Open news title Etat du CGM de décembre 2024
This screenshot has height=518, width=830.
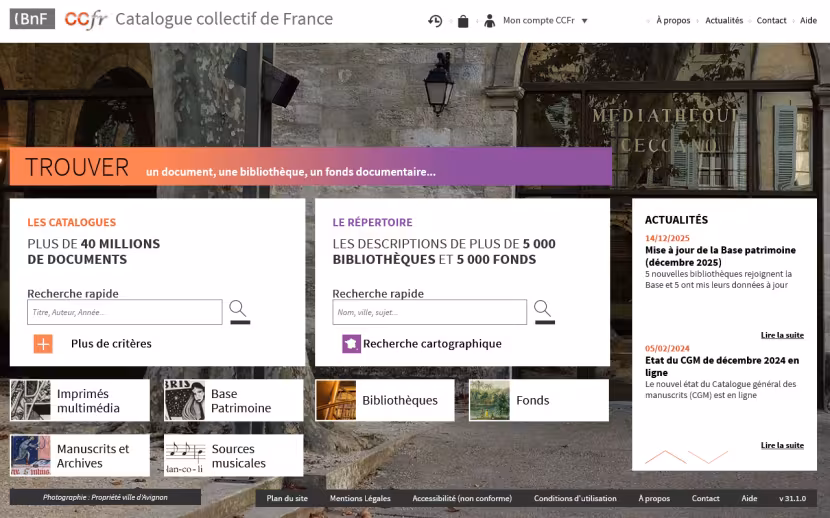721,366
